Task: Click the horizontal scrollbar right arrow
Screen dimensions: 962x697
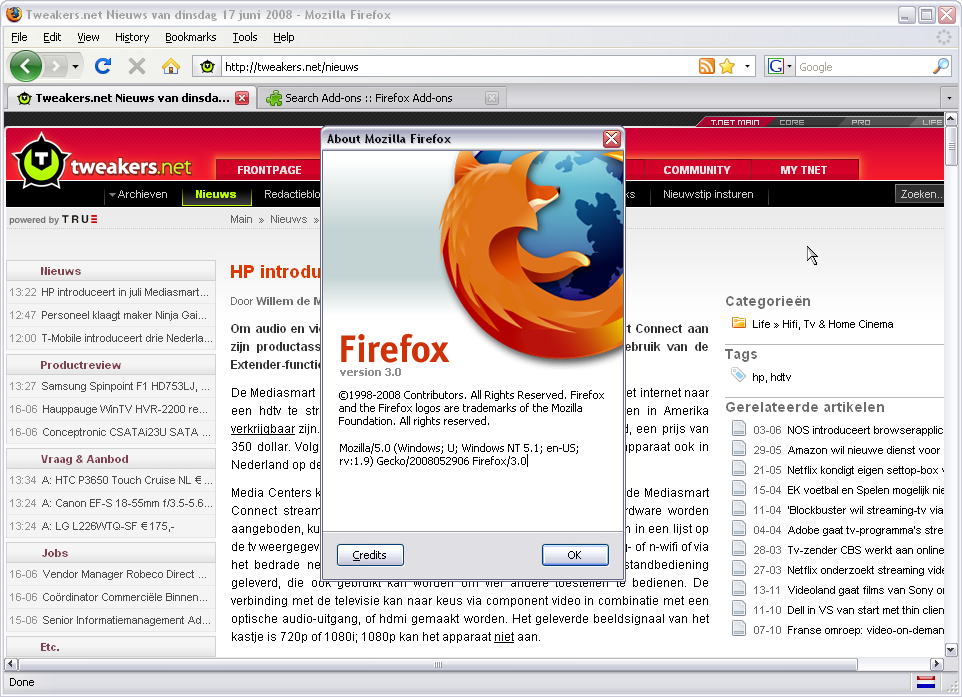Action: (x=936, y=664)
